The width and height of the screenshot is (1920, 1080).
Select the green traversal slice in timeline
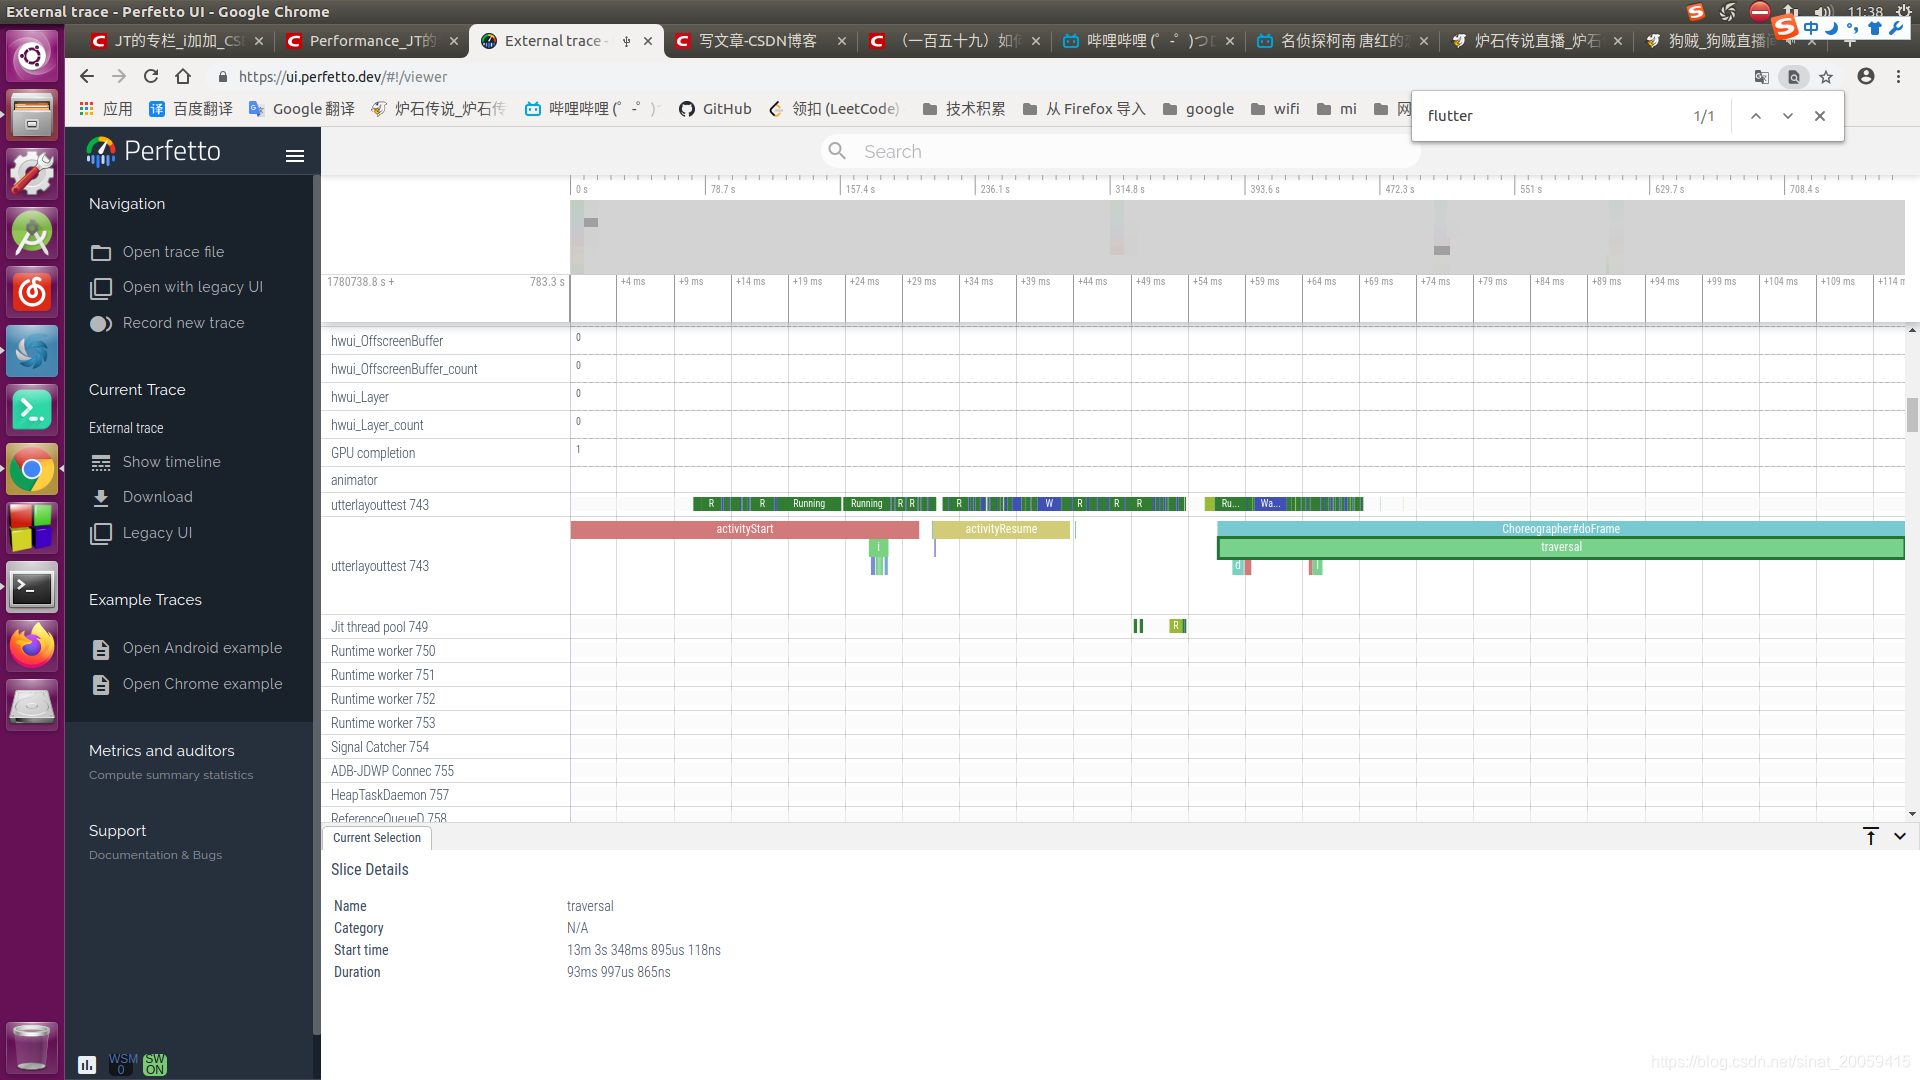tap(1560, 548)
